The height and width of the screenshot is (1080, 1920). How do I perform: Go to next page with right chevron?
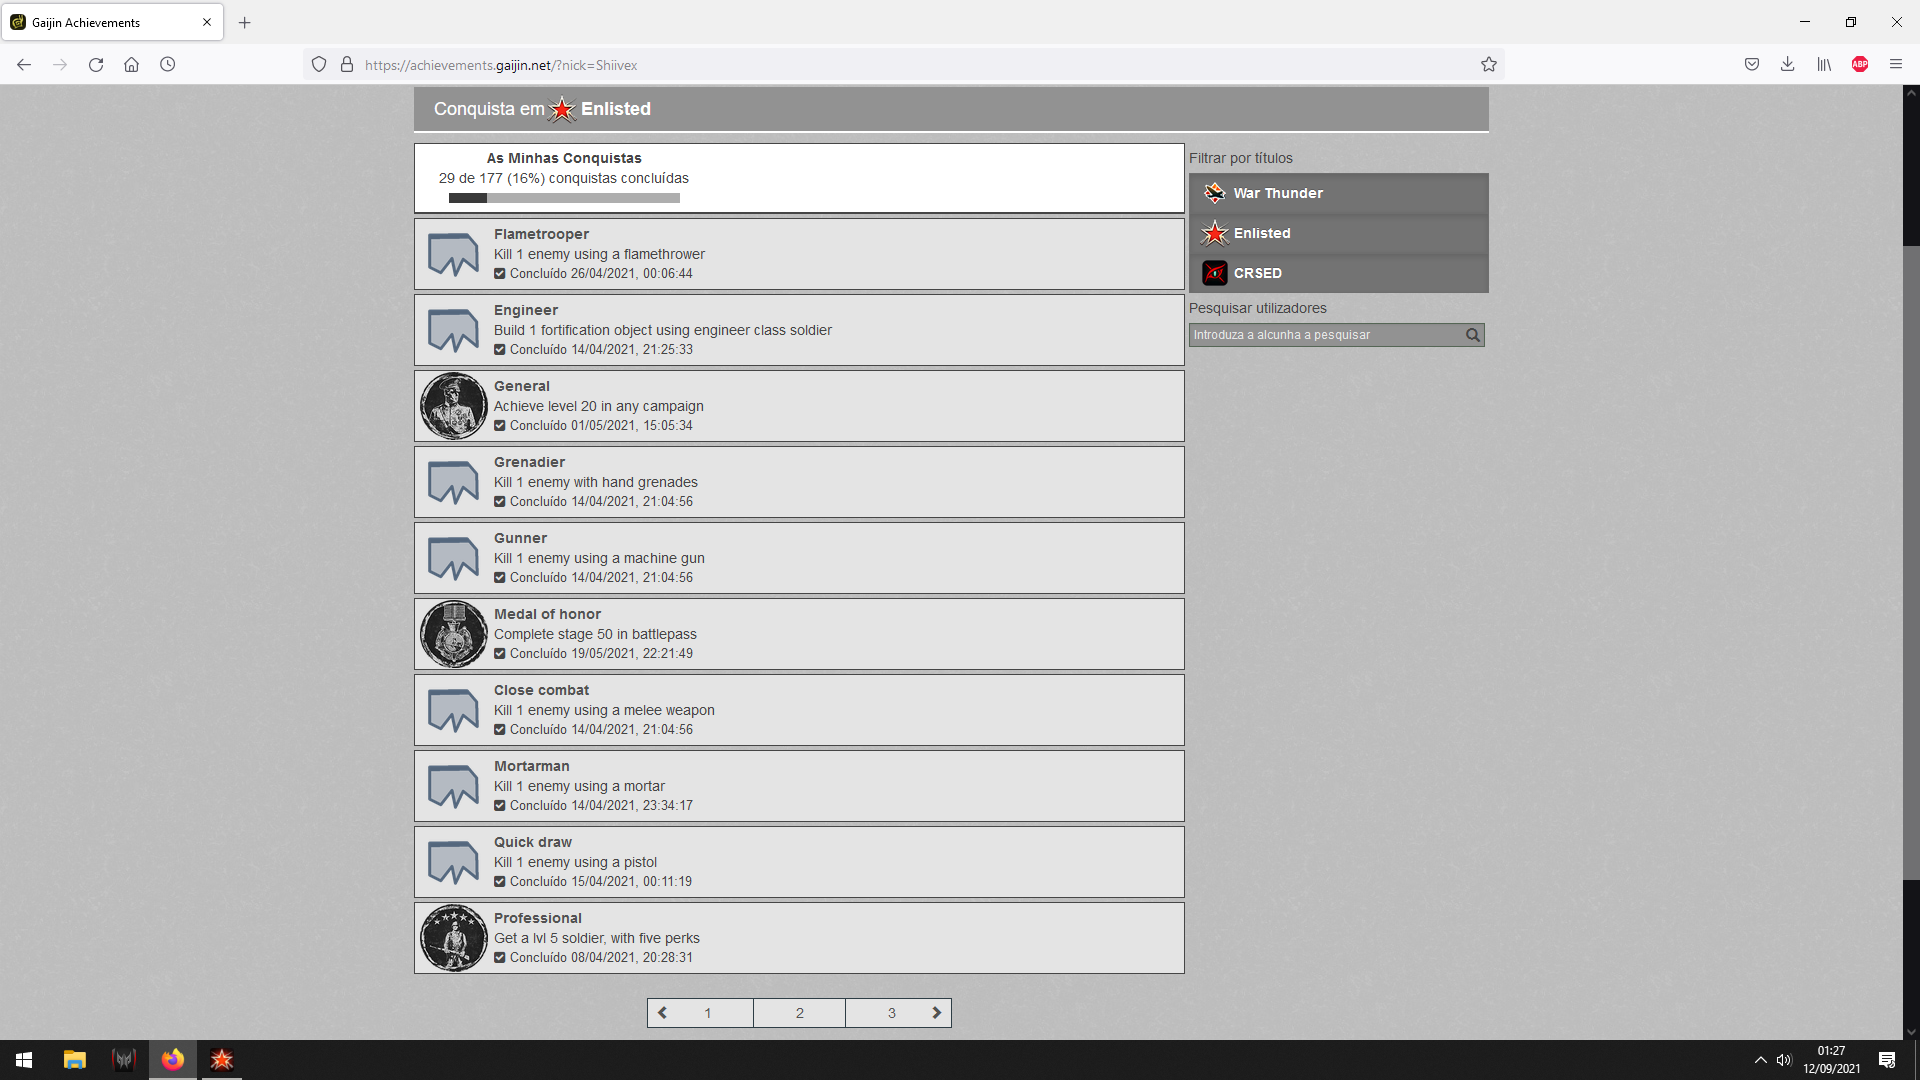(937, 1013)
